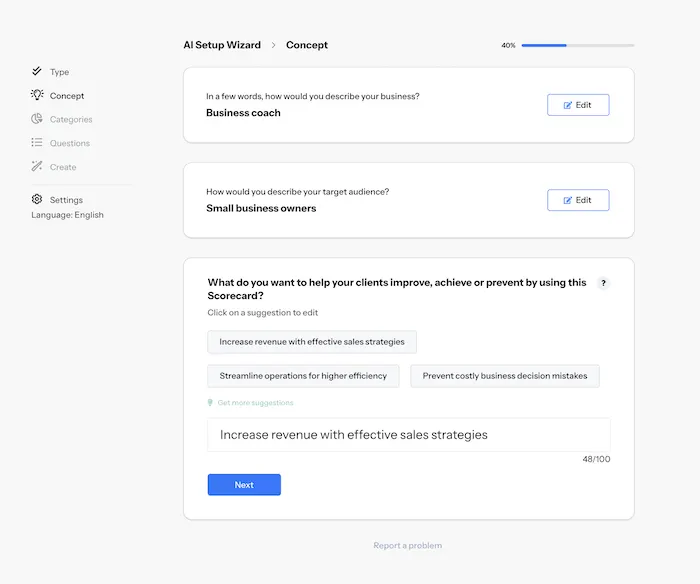Screen dimensions: 700x584
Task: Click the Questions list icon
Action: (x=37, y=143)
